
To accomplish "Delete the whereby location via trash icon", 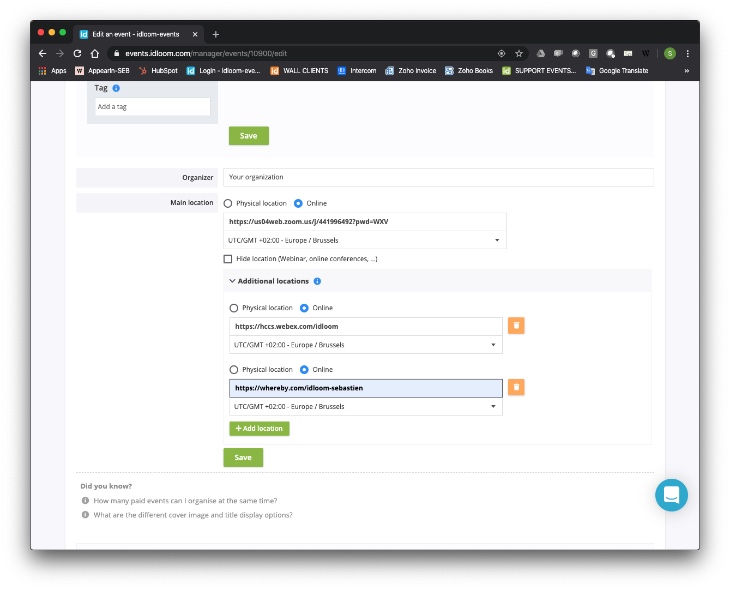I will click(x=516, y=387).
